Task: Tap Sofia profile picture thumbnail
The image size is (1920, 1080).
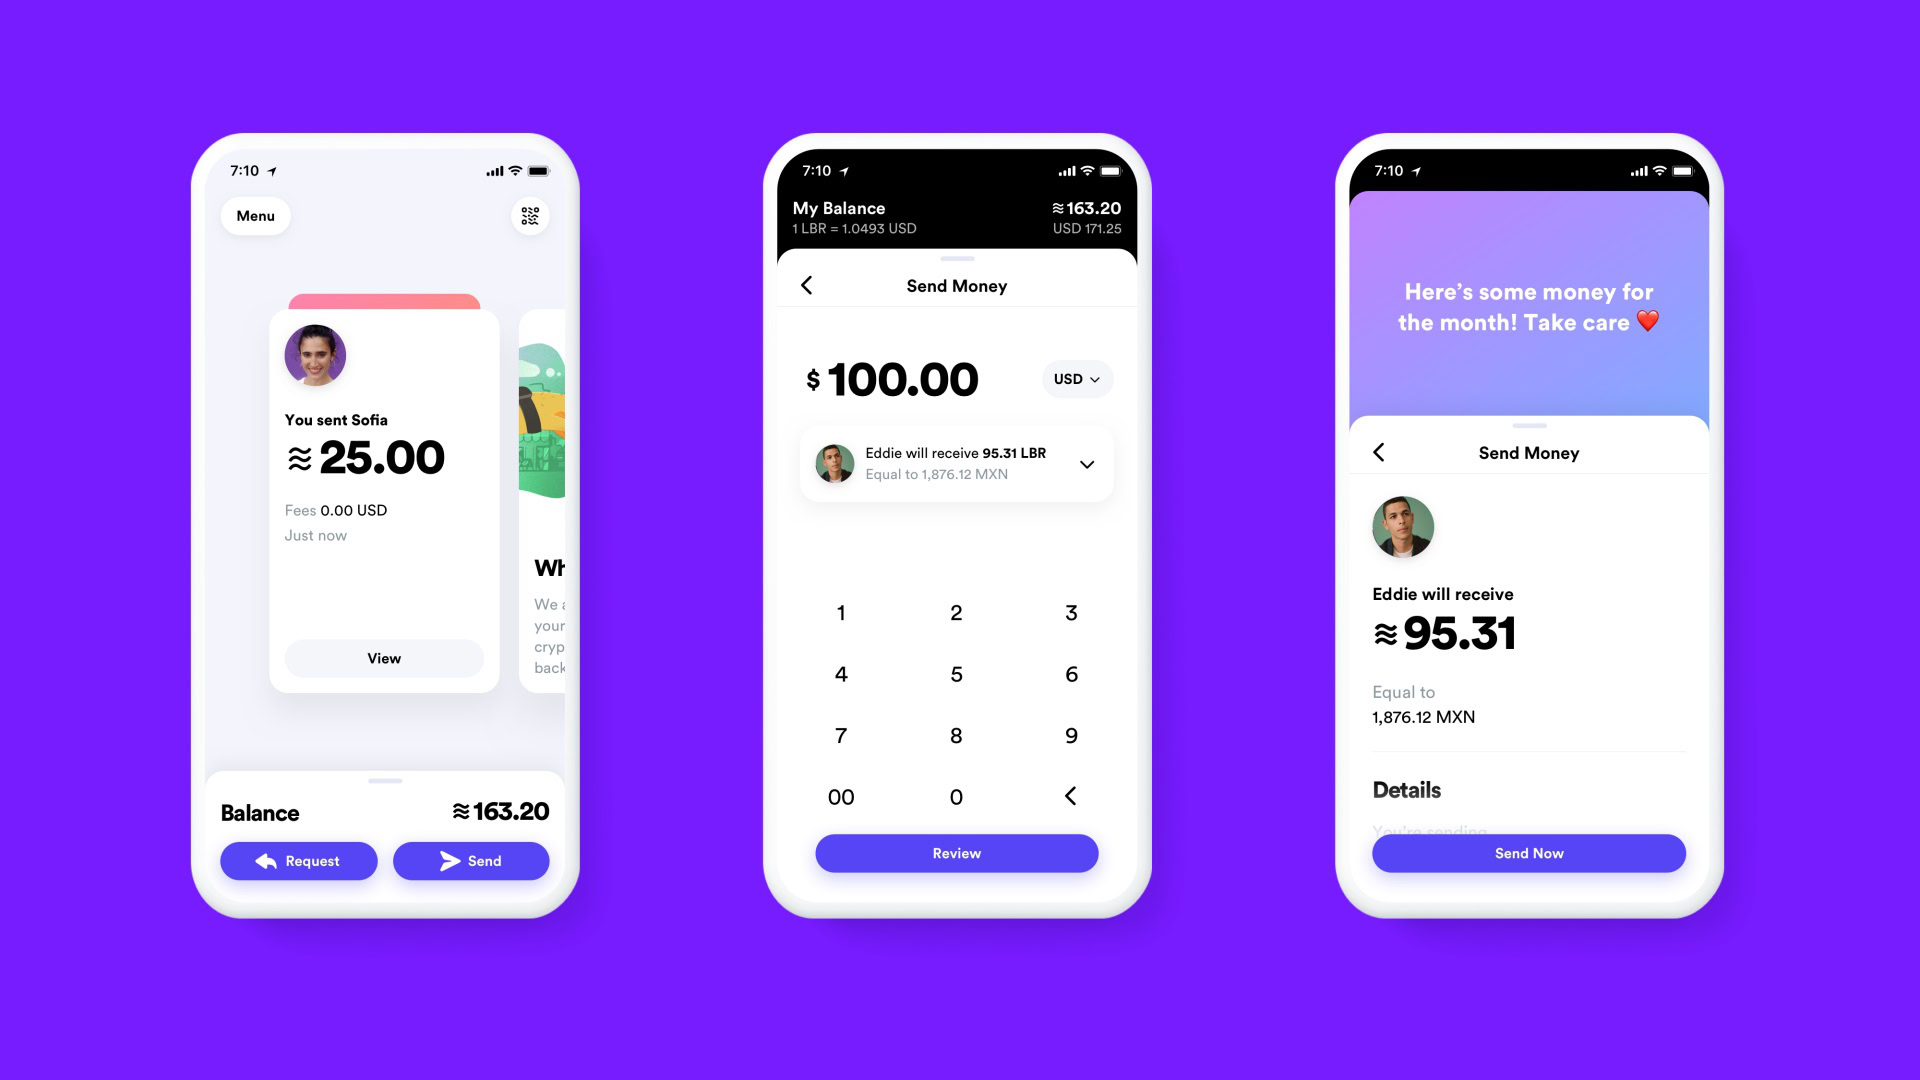Action: click(x=315, y=355)
